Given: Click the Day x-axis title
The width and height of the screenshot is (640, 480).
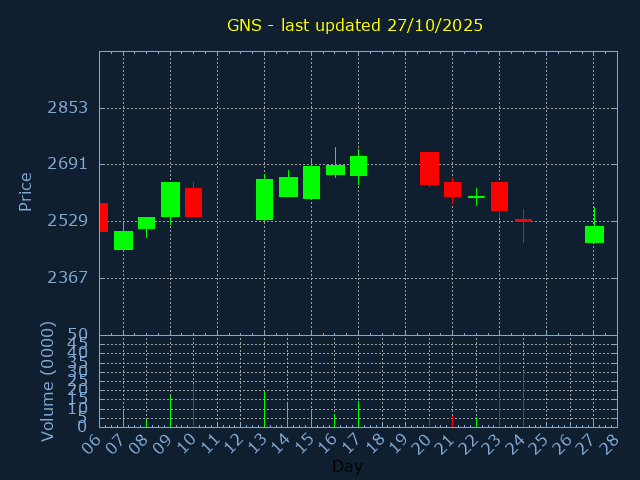Looking at the screenshot, I should point(347,466).
